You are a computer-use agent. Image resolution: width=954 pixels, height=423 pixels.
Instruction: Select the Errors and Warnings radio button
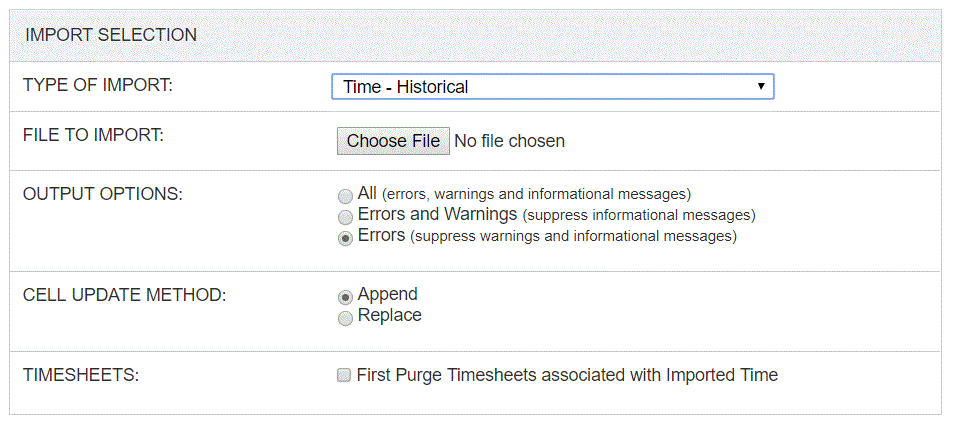click(x=345, y=217)
